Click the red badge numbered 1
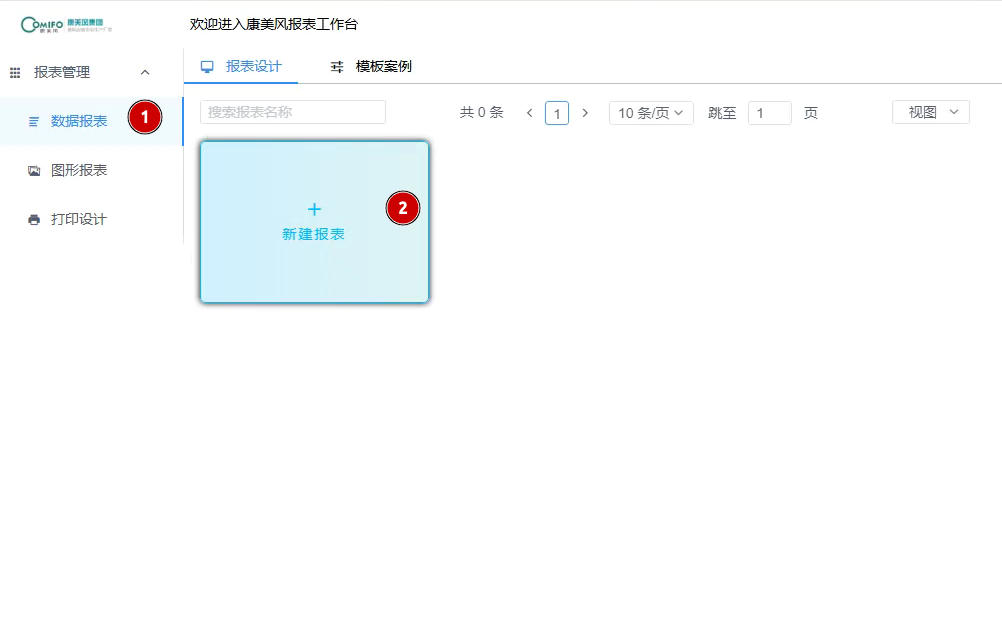The width and height of the screenshot is (1002, 625). [x=145, y=117]
